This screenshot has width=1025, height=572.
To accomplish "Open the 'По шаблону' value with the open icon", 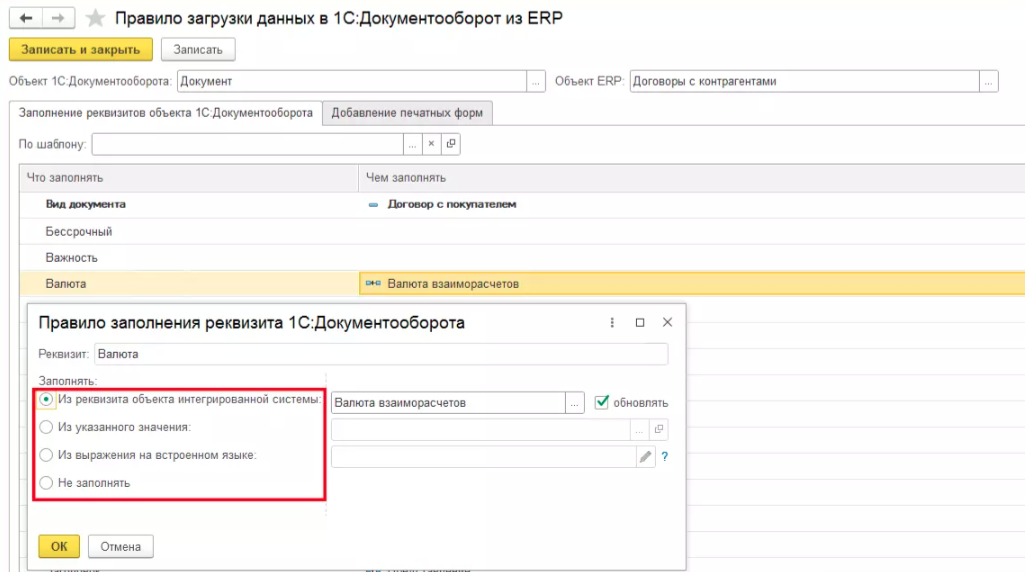I will (451, 144).
